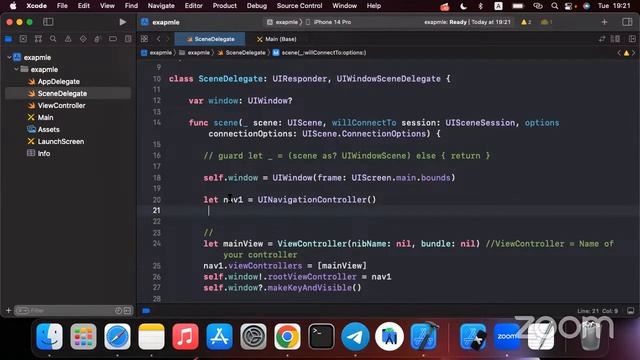Open the File menu
The height and width of the screenshot is (360, 640).
pyautogui.click(x=62, y=6)
